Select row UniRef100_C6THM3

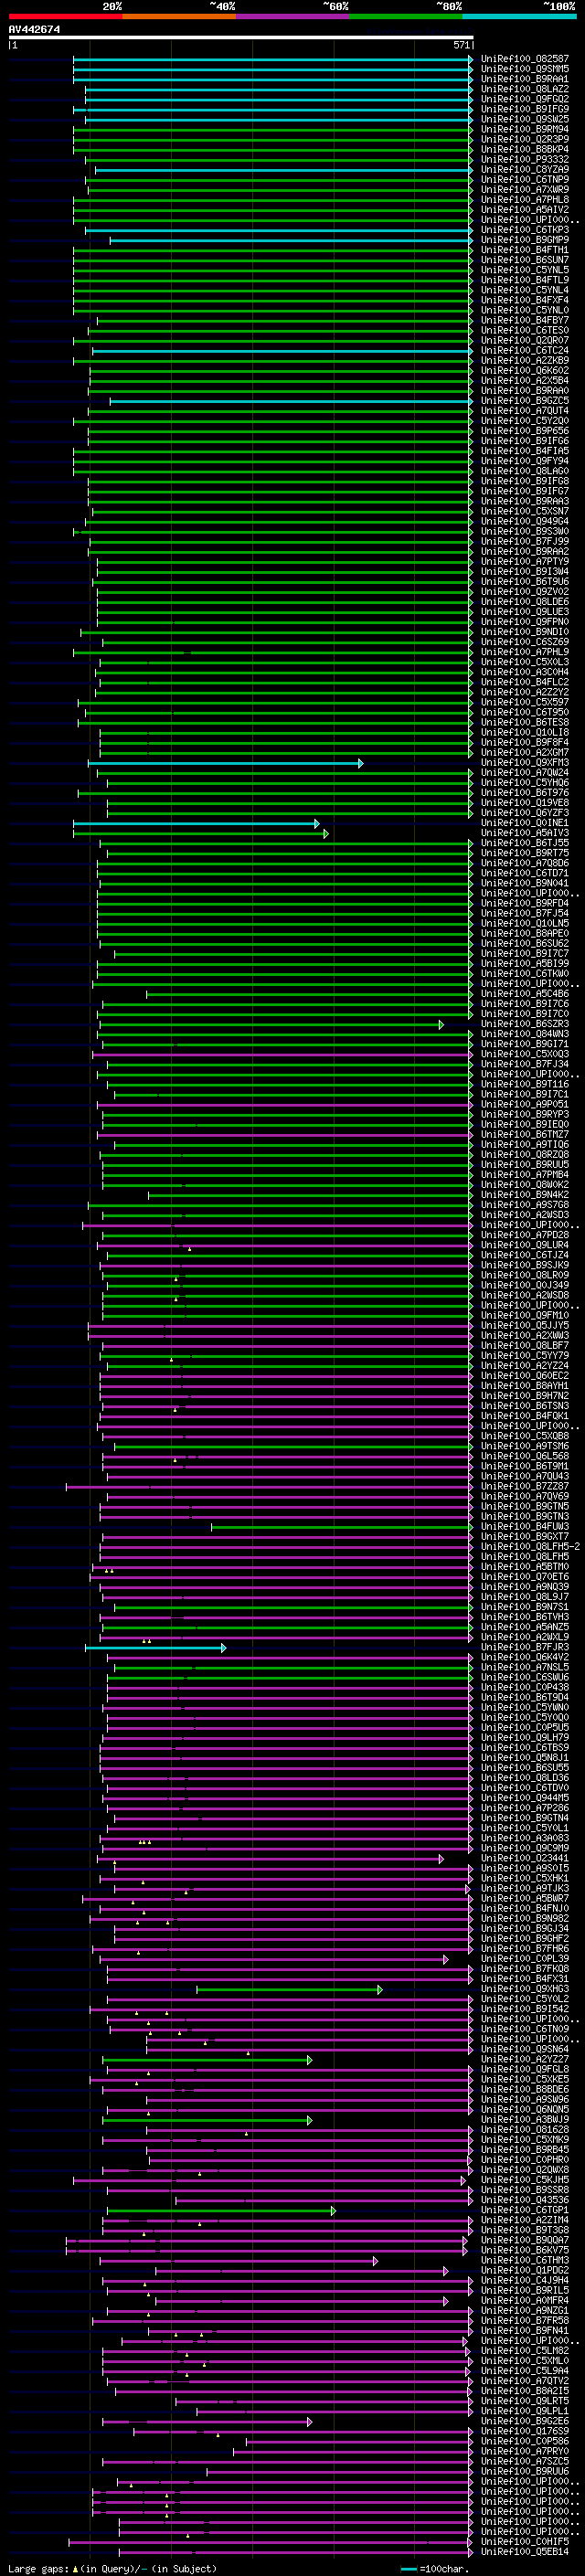click(525, 2260)
